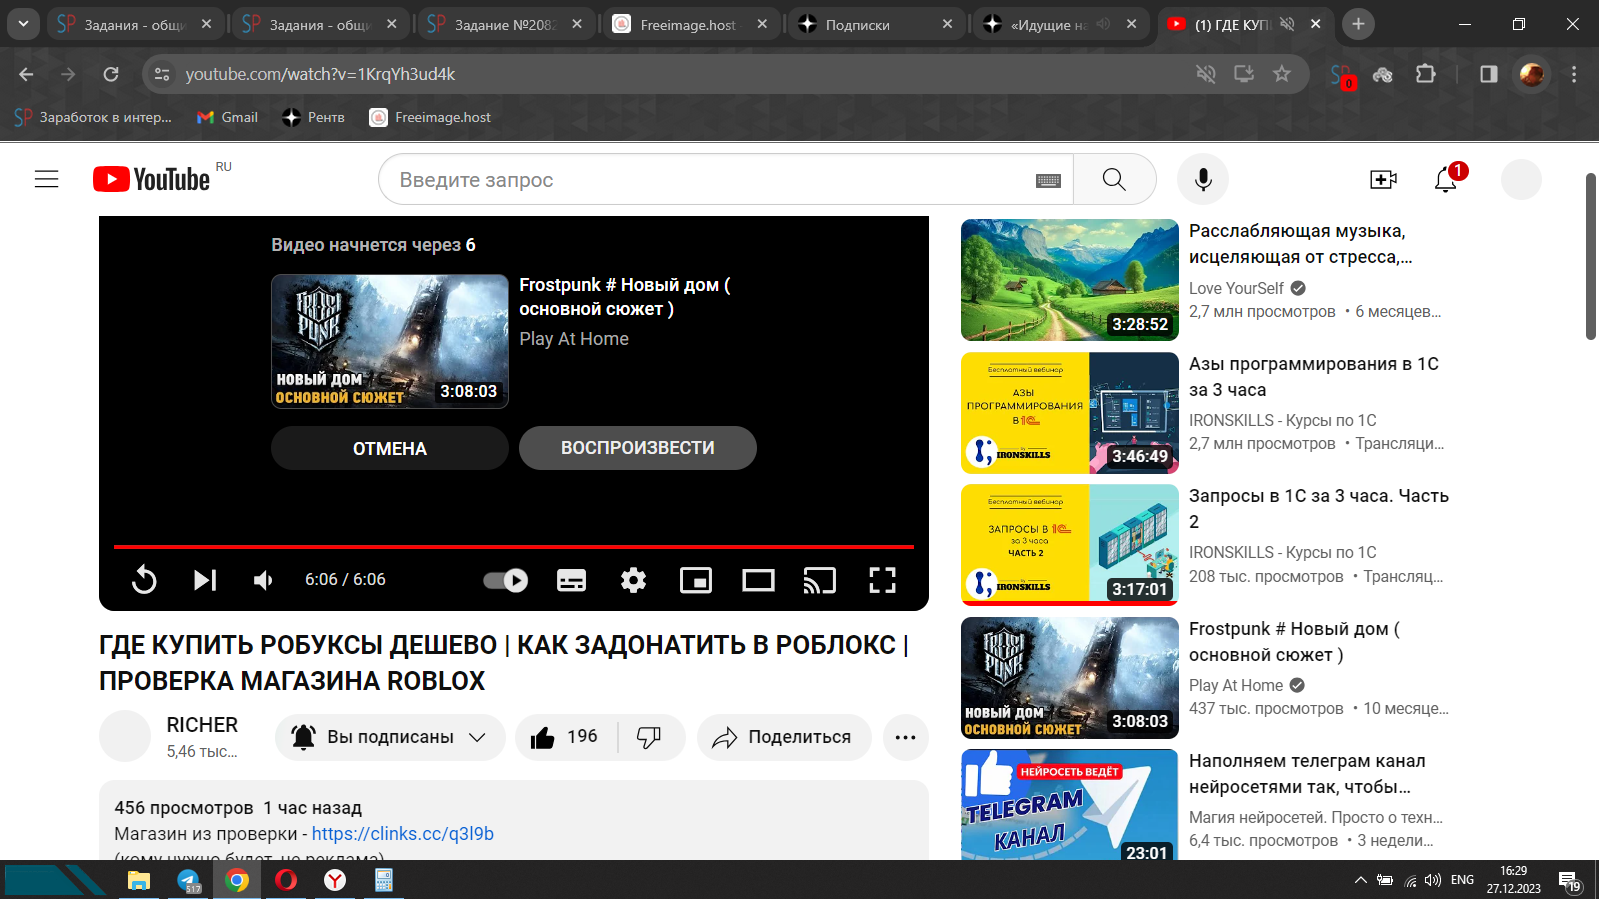
Task: Open the Chrome tab search dropdown
Action: point(23,24)
